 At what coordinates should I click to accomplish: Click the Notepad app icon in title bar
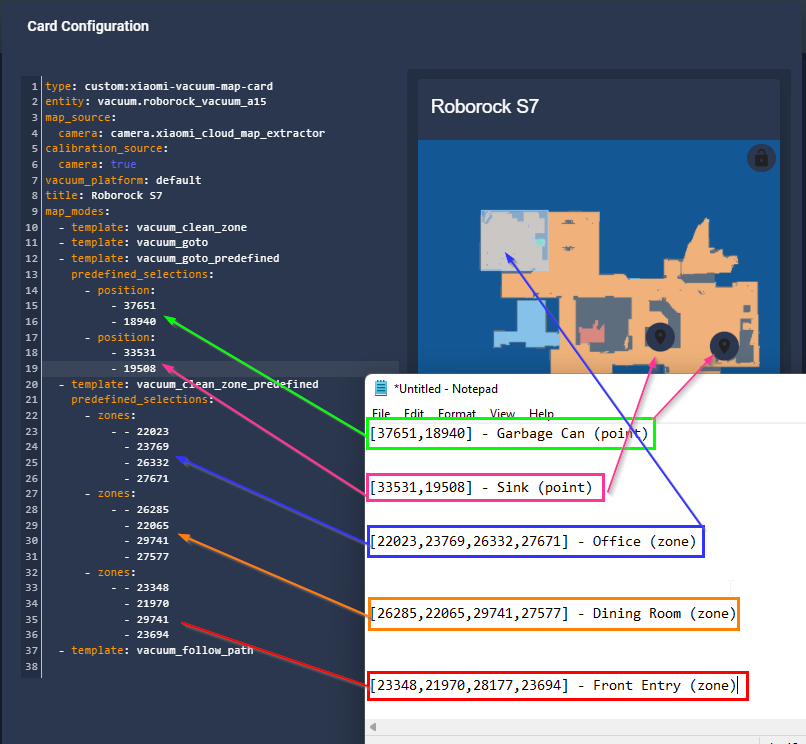click(x=381, y=388)
